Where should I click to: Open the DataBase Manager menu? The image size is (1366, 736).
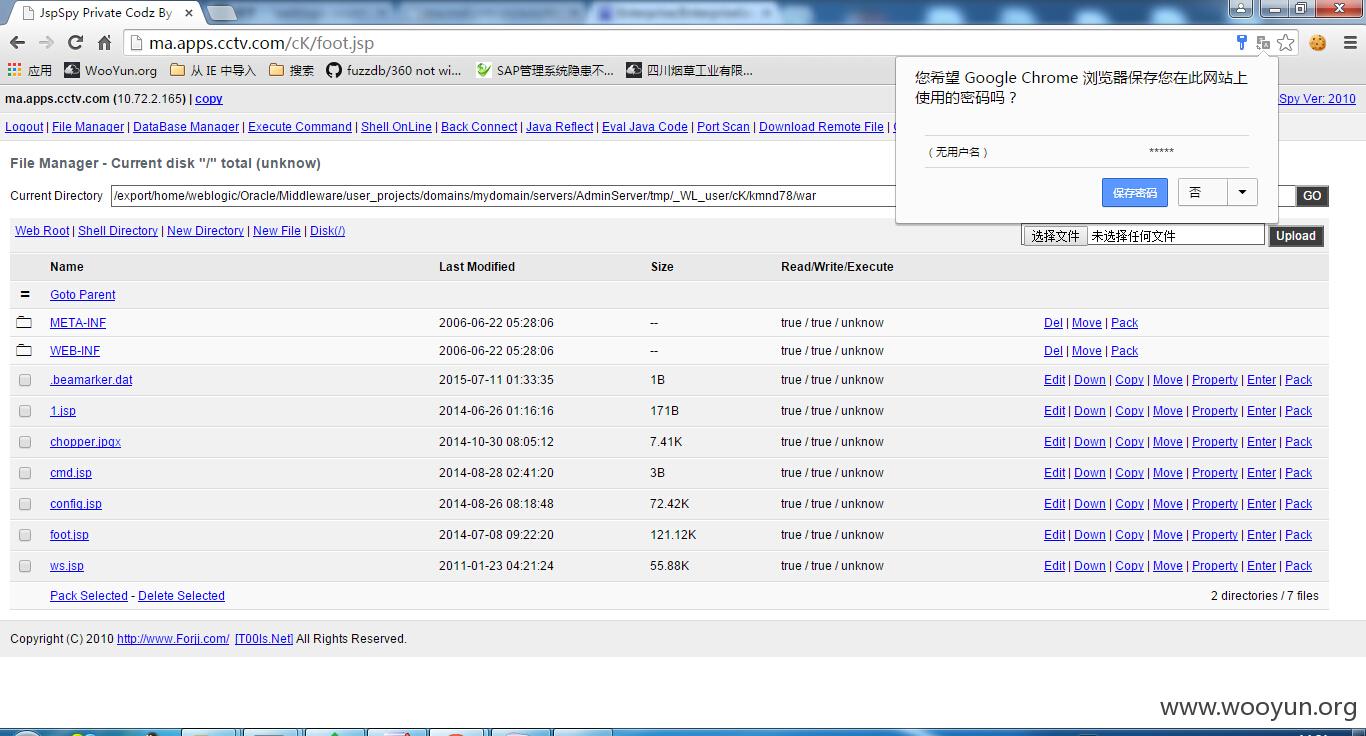(186, 127)
